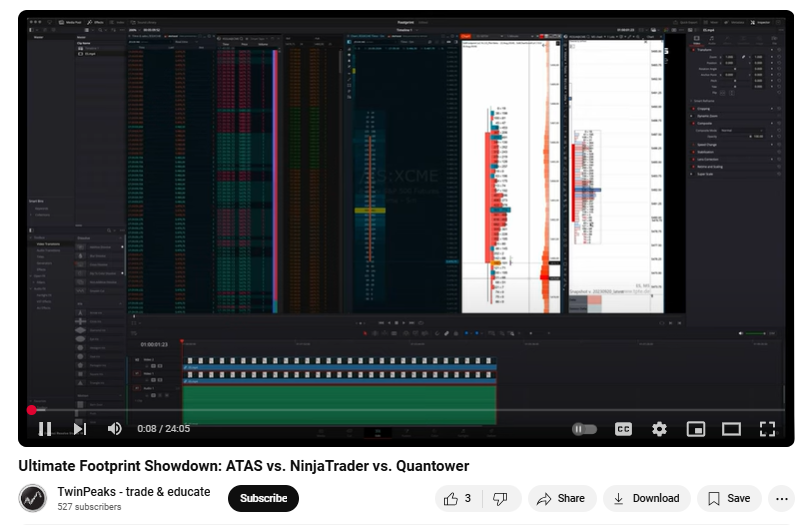
Task: Dislike this video
Action: [502, 498]
